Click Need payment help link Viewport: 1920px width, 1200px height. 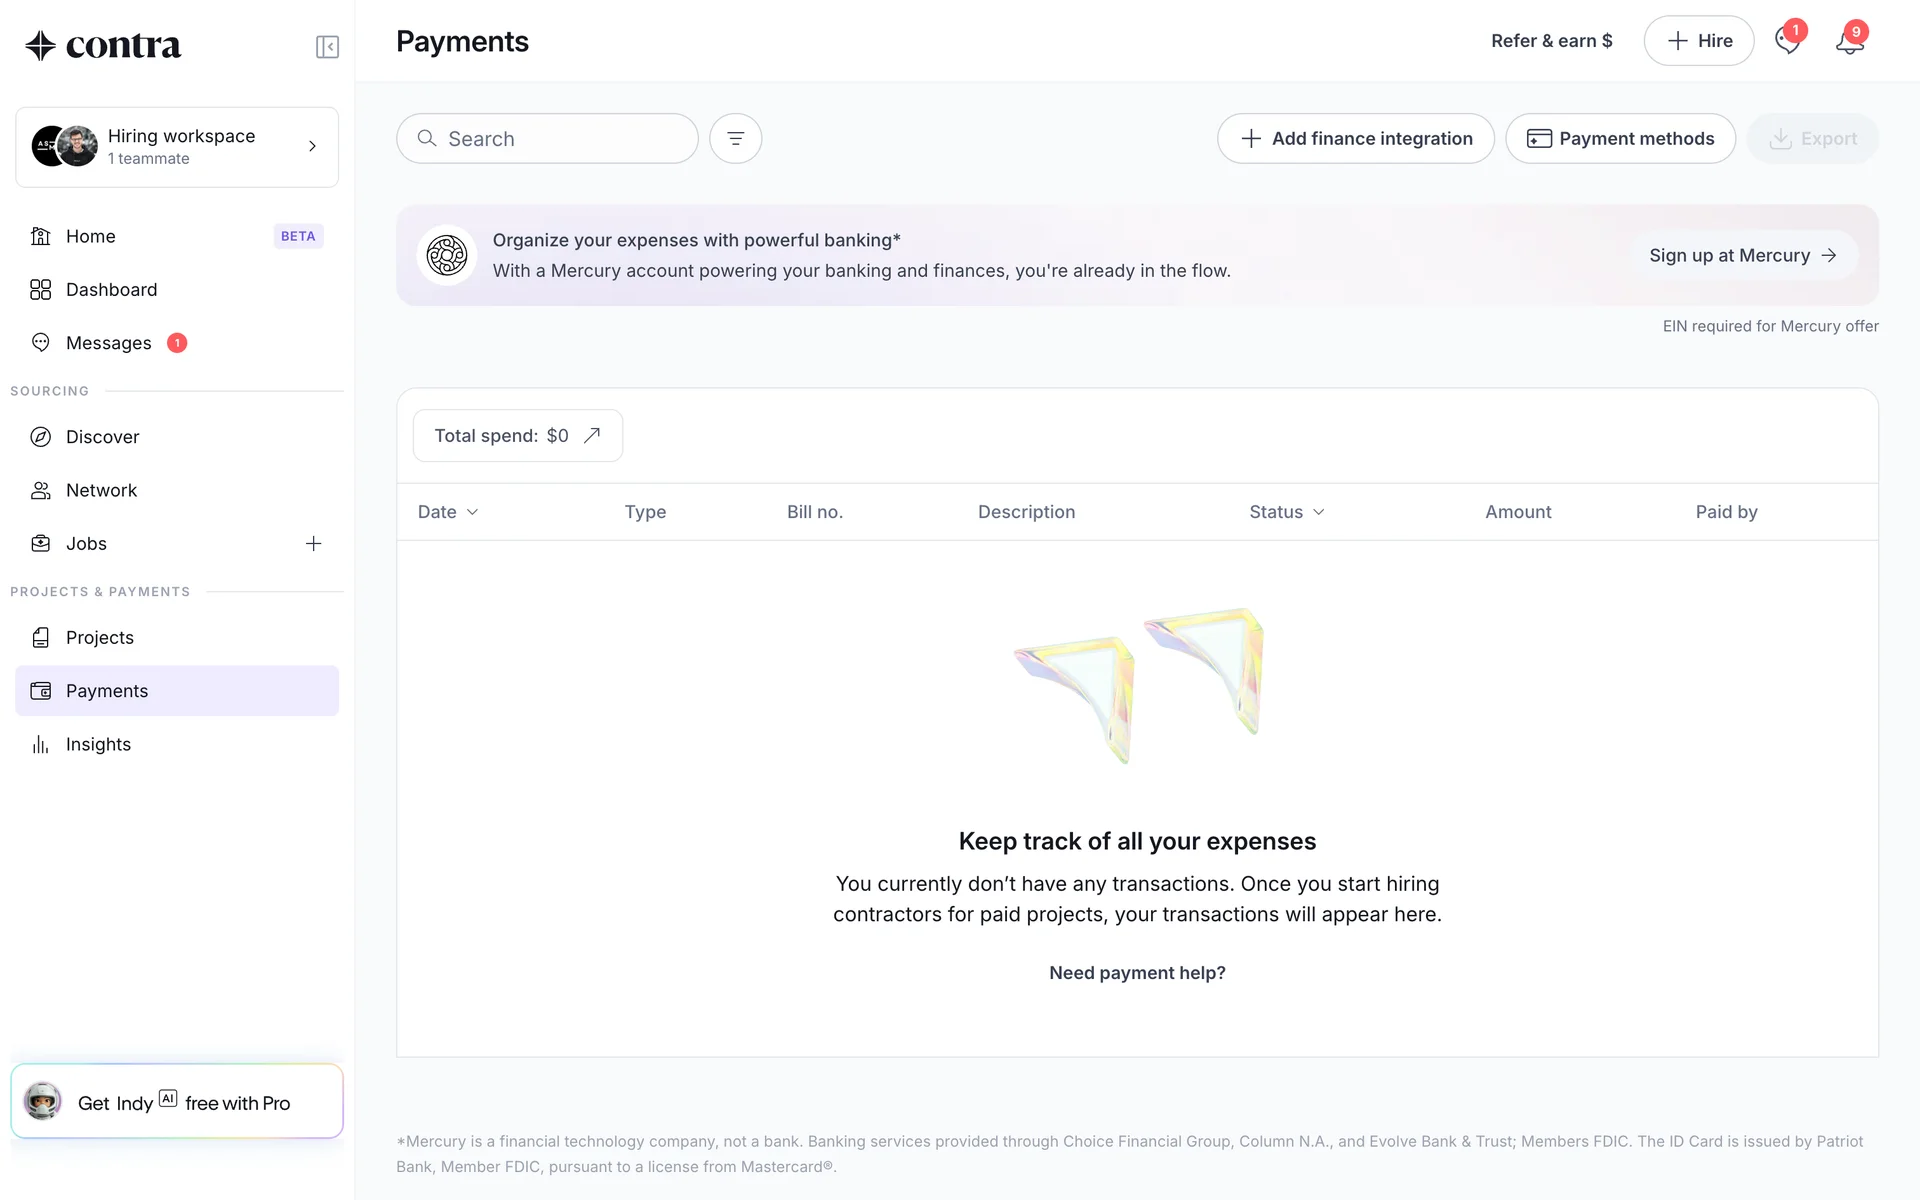pyautogui.click(x=1137, y=973)
